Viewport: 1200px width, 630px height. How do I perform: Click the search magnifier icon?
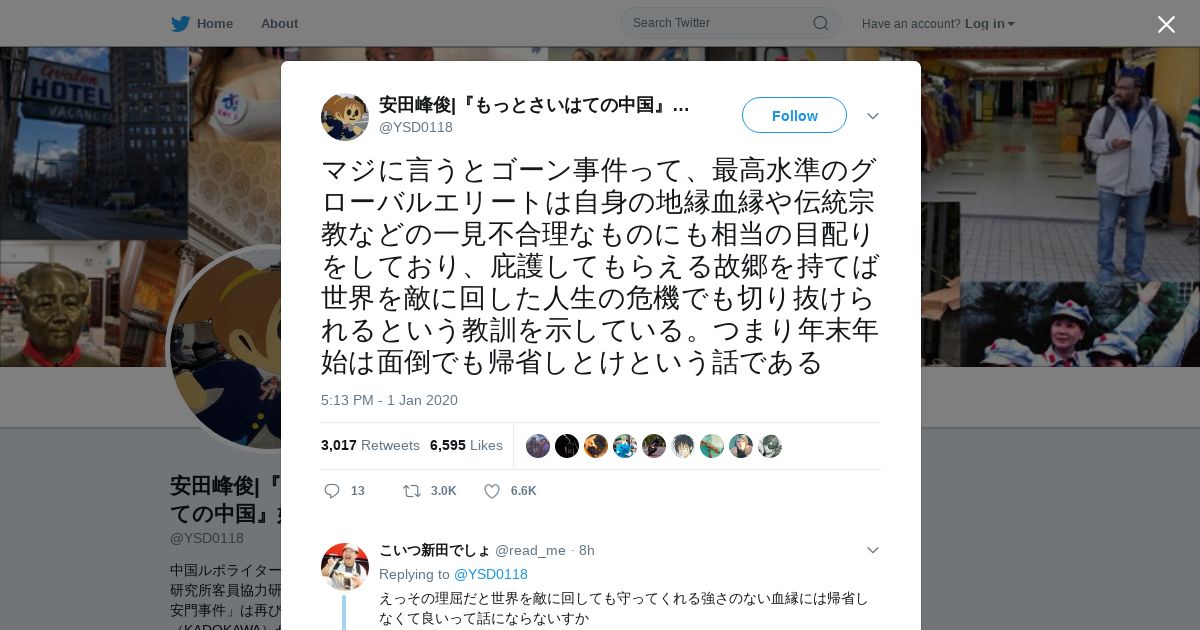point(820,23)
